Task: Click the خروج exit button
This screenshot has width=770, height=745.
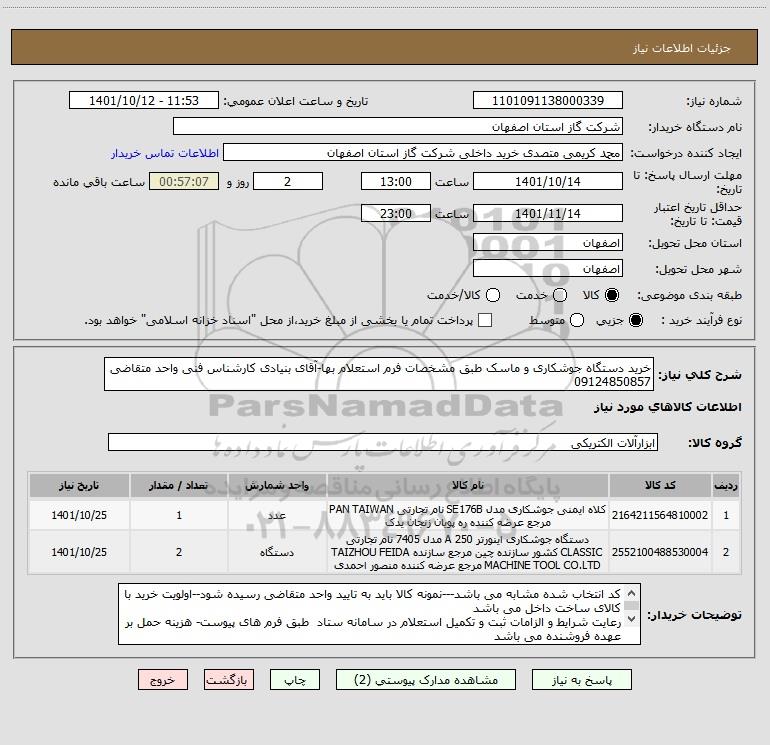Action: (163, 680)
